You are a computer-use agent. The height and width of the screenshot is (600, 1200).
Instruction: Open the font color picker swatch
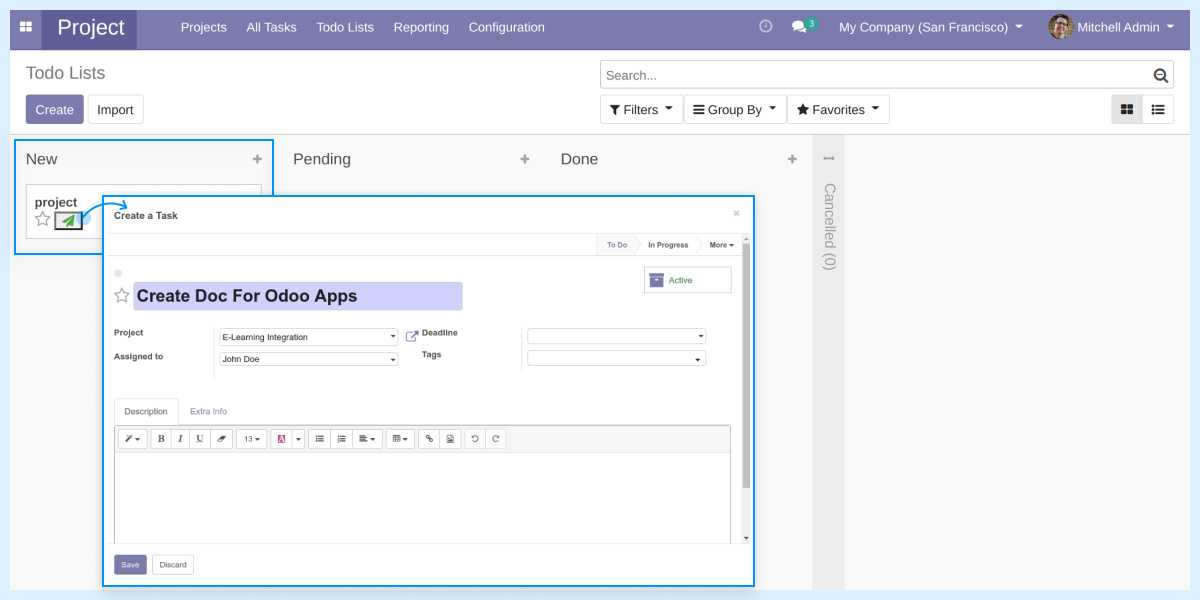tap(283, 438)
